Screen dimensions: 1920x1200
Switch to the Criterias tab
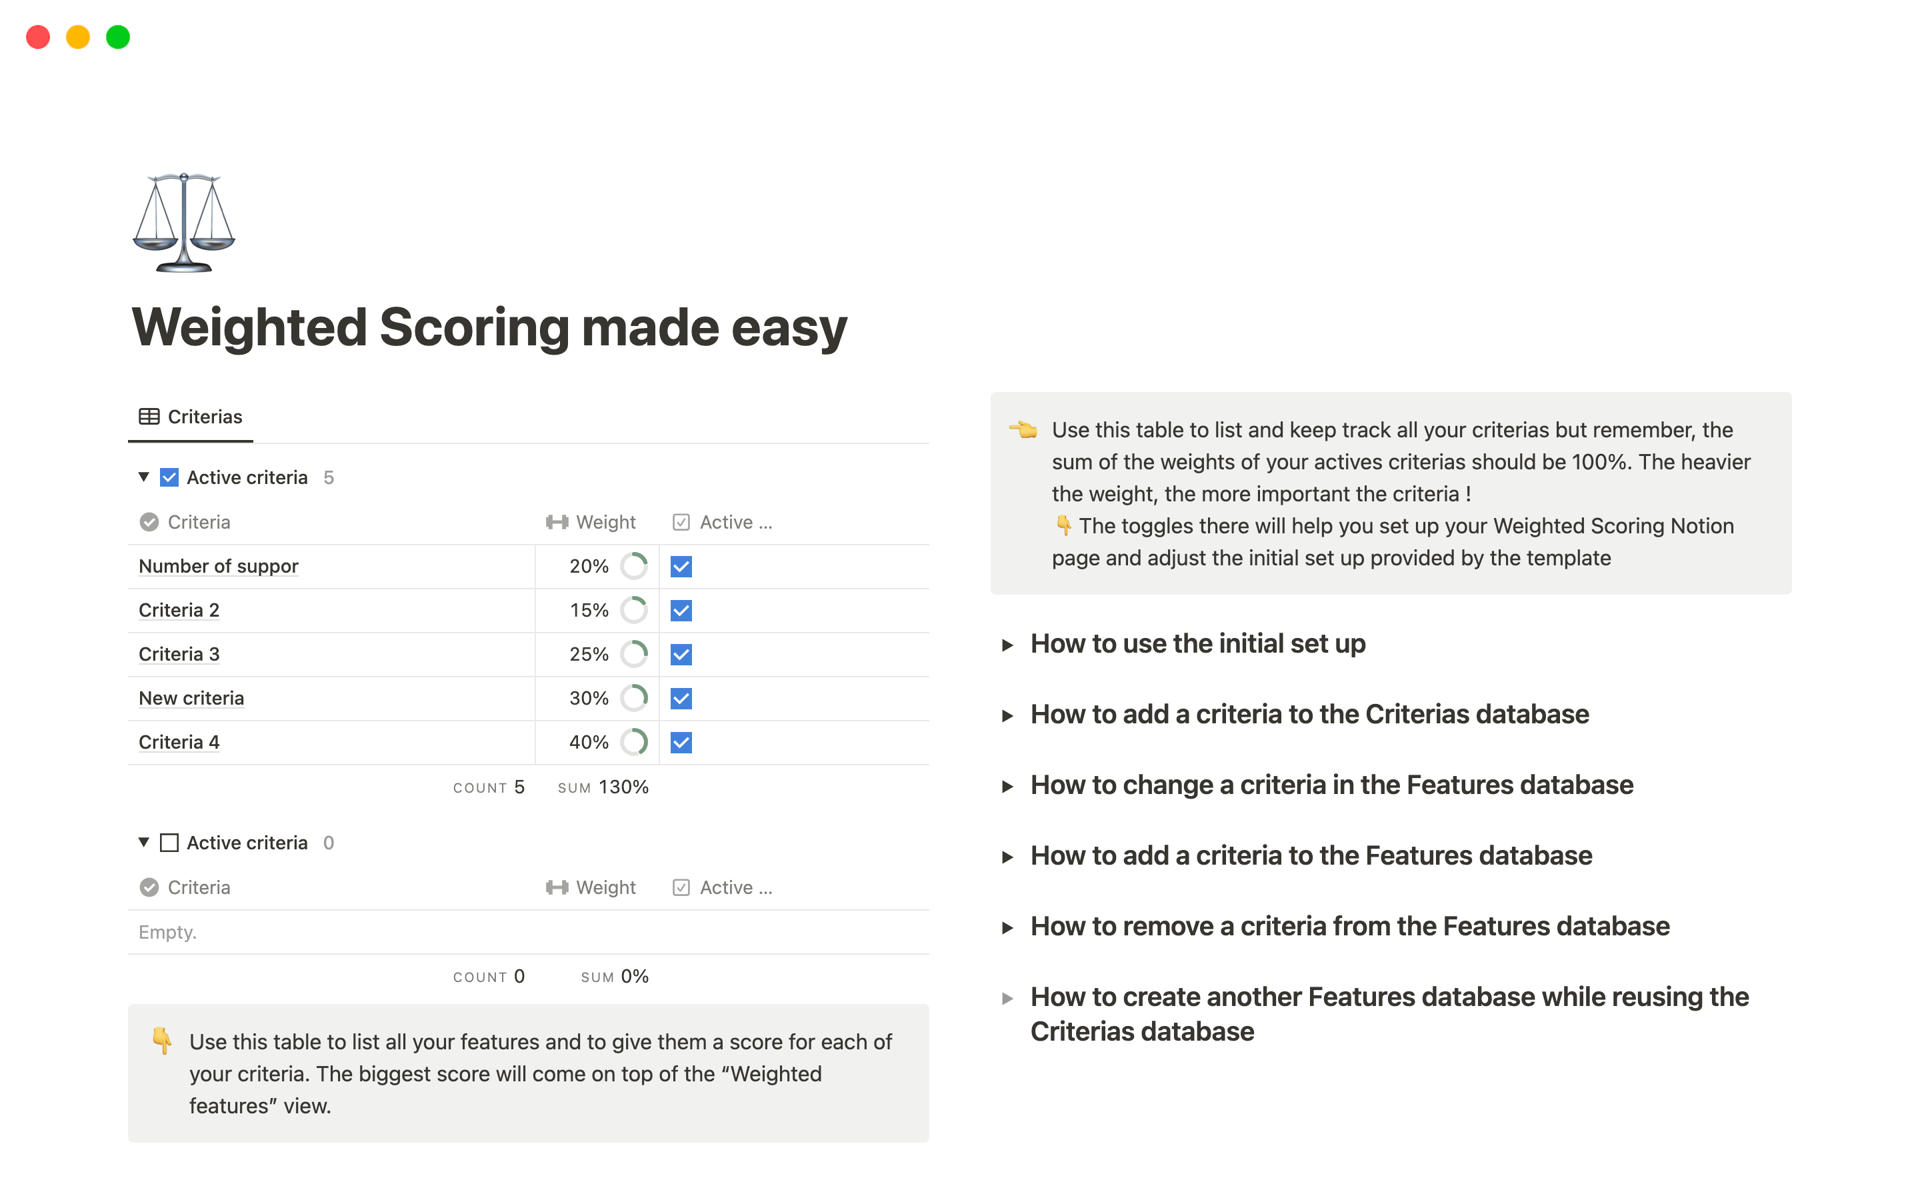[191, 417]
